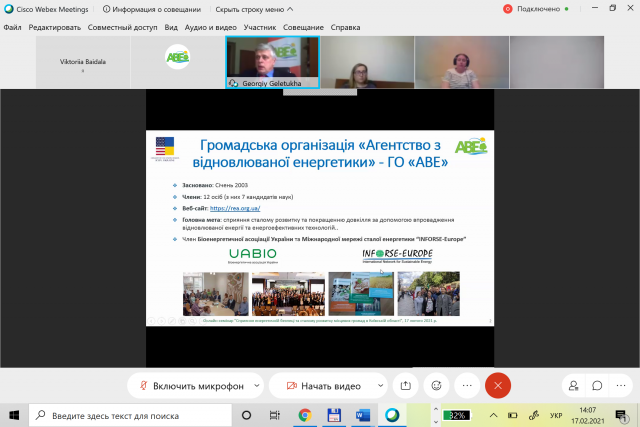Open the Участник menu

pos(260,27)
